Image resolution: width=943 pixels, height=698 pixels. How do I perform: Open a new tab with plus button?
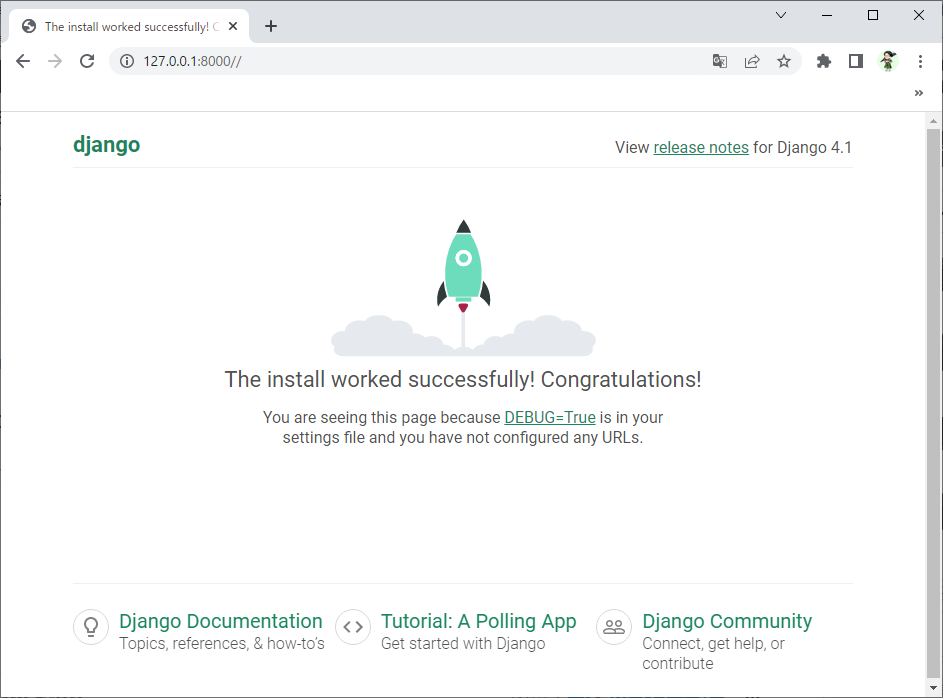point(271,26)
